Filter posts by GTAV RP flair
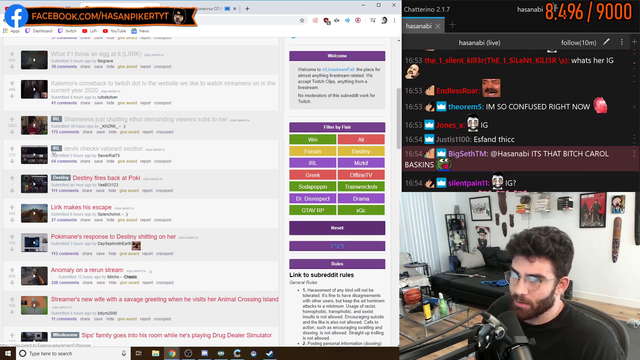Screen dimensions: 640x360 click(313, 210)
